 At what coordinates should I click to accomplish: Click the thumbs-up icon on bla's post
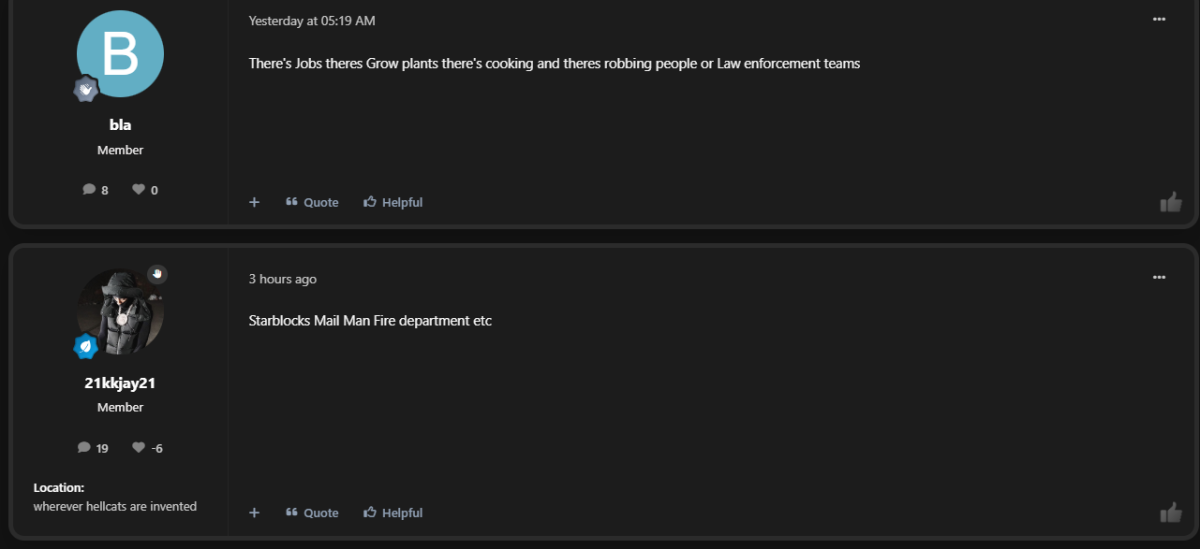(1170, 203)
